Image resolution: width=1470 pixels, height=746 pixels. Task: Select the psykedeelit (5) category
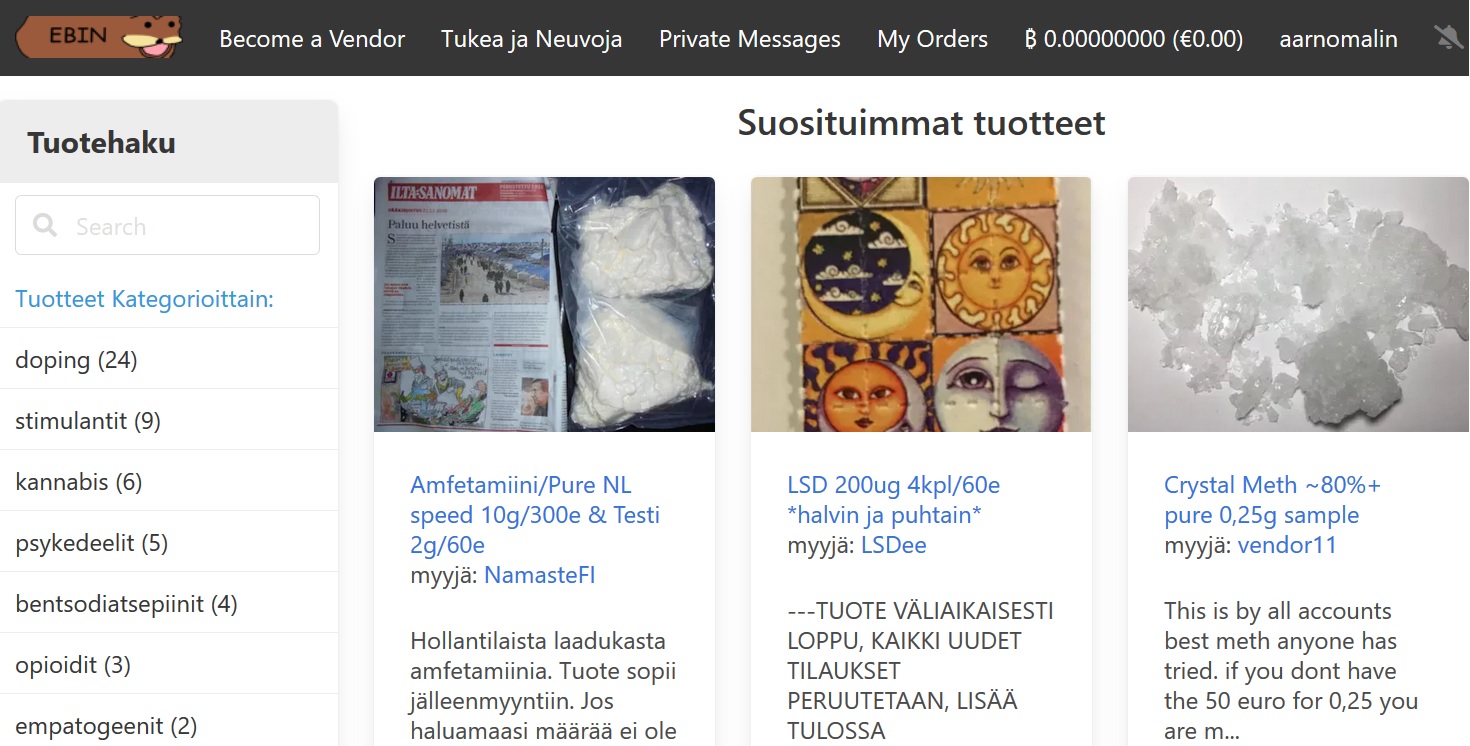coord(169,542)
